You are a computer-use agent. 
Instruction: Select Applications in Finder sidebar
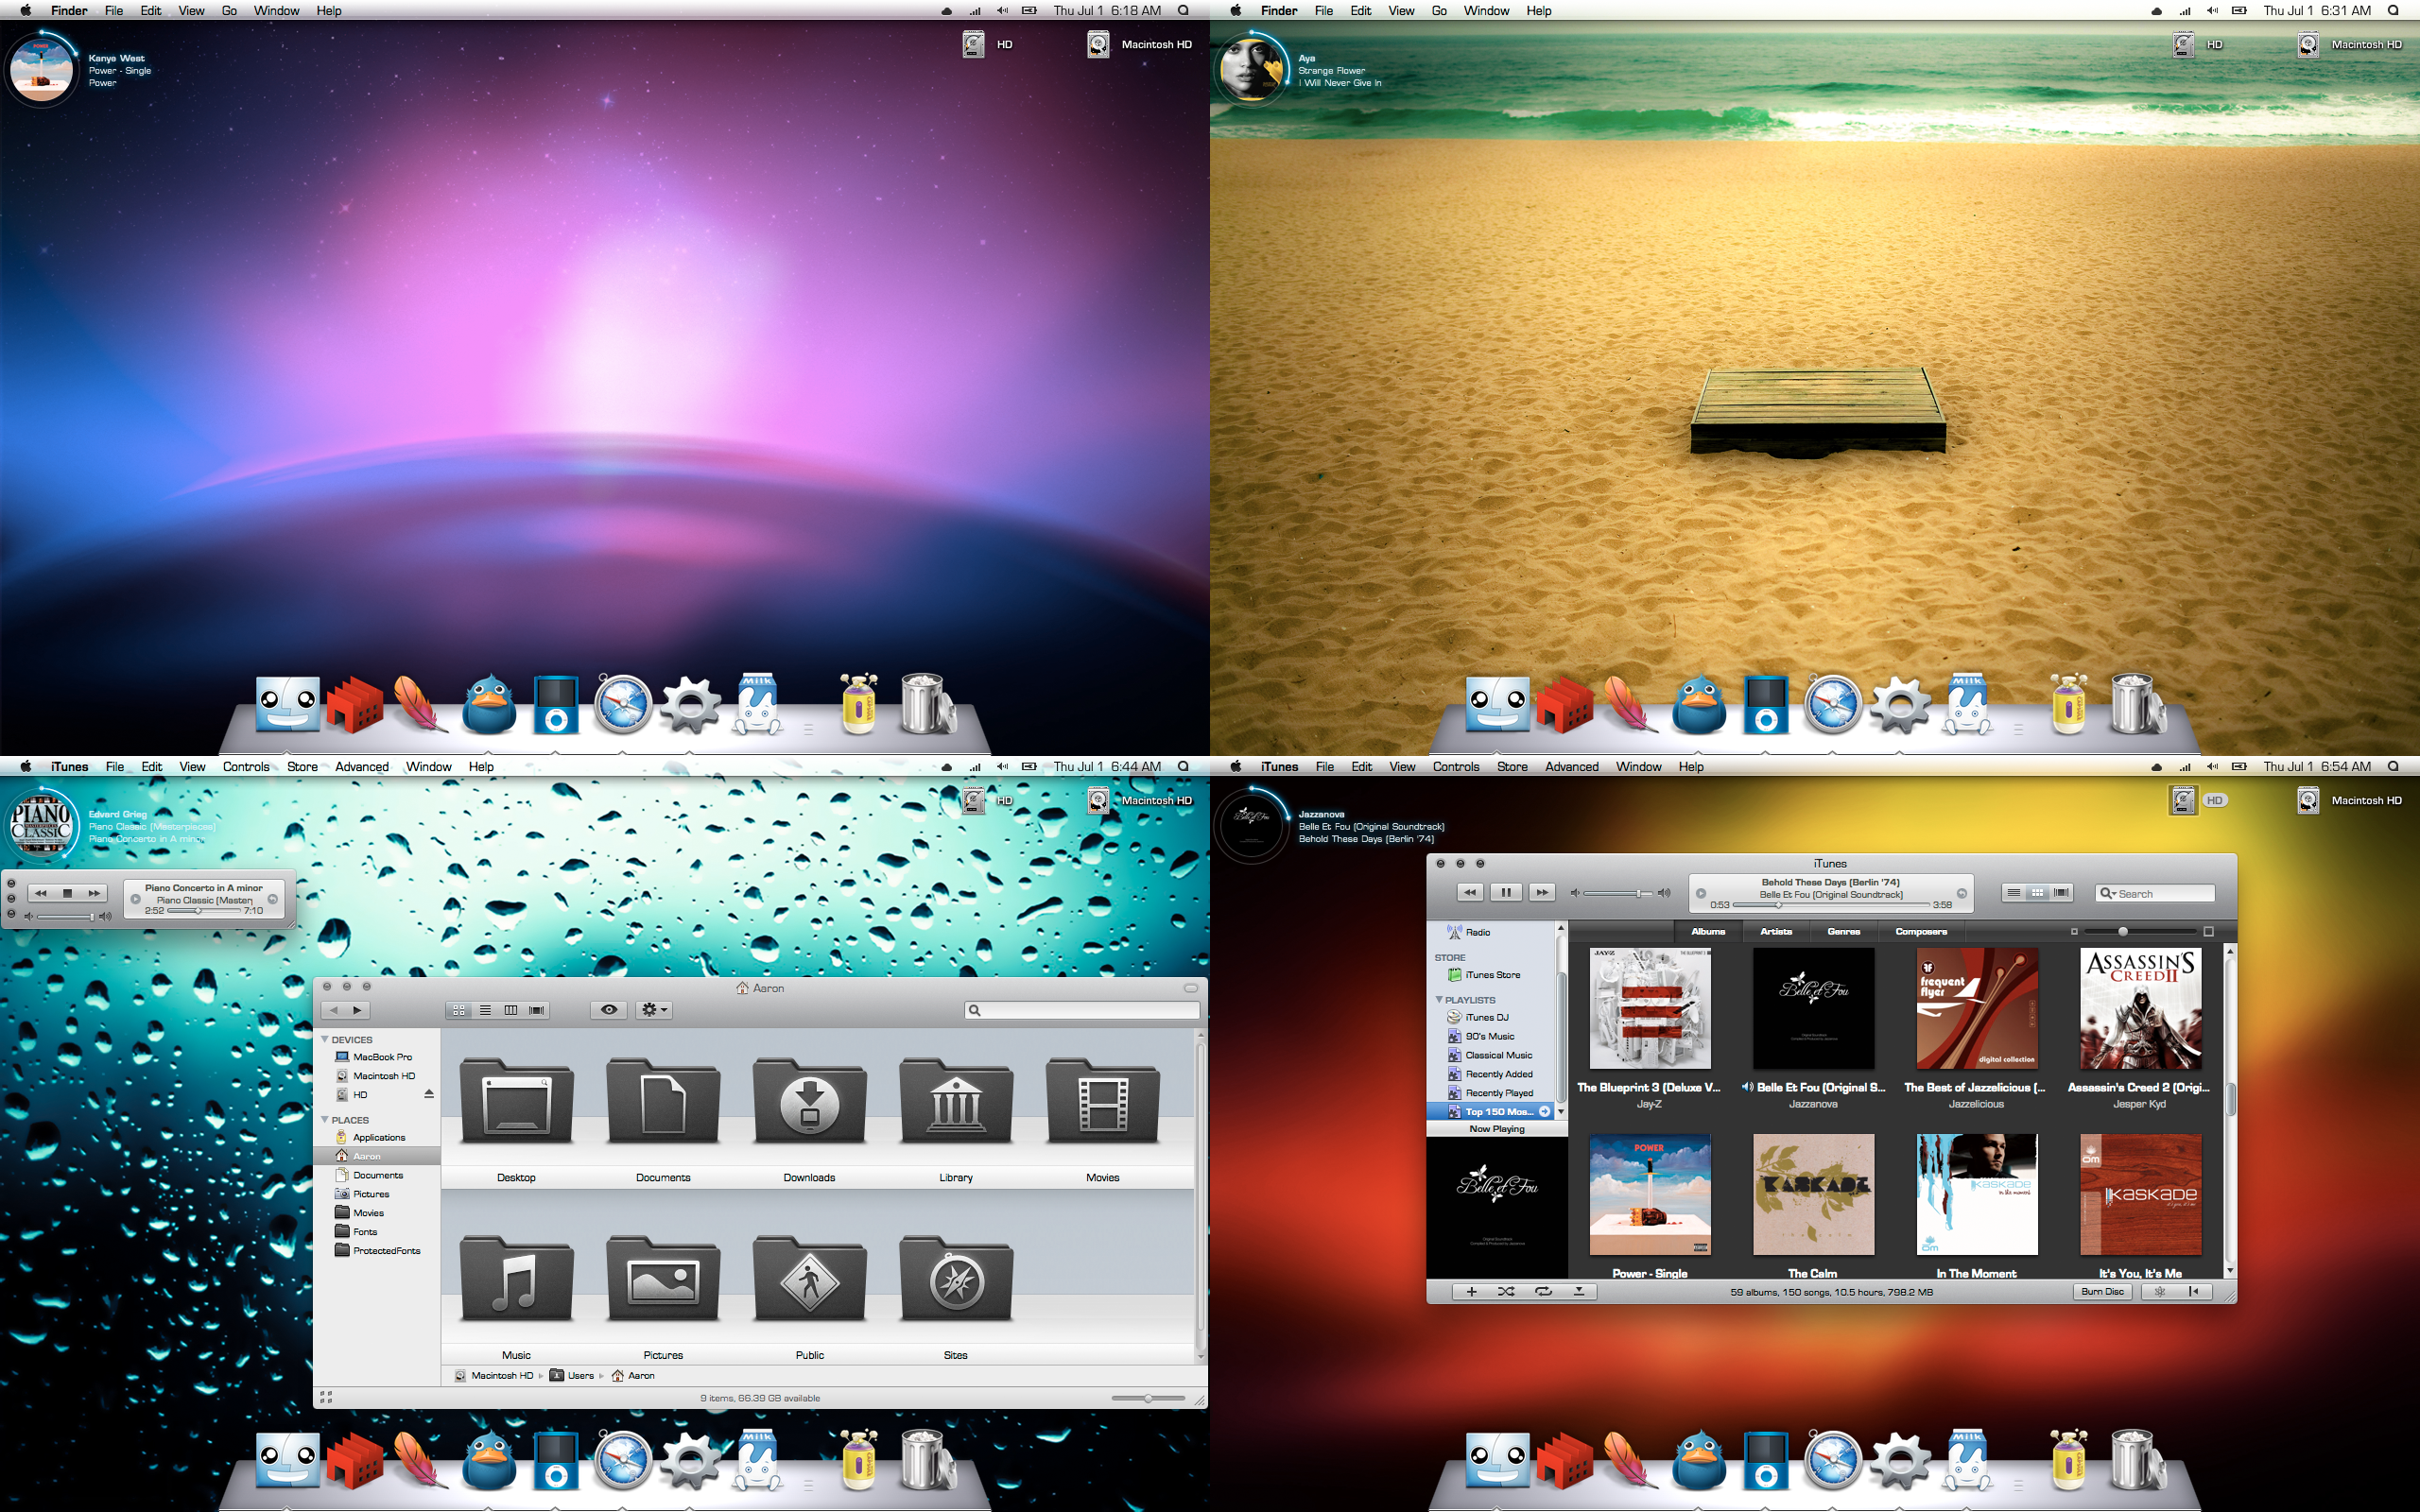click(378, 1137)
